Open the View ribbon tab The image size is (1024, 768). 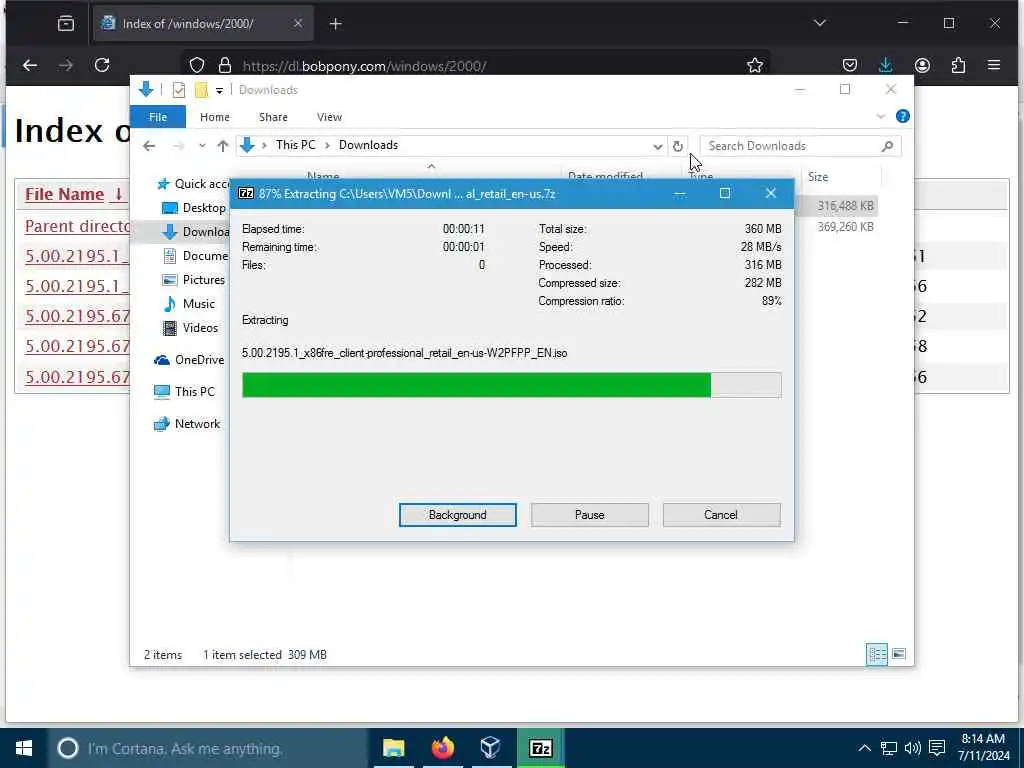pos(329,117)
